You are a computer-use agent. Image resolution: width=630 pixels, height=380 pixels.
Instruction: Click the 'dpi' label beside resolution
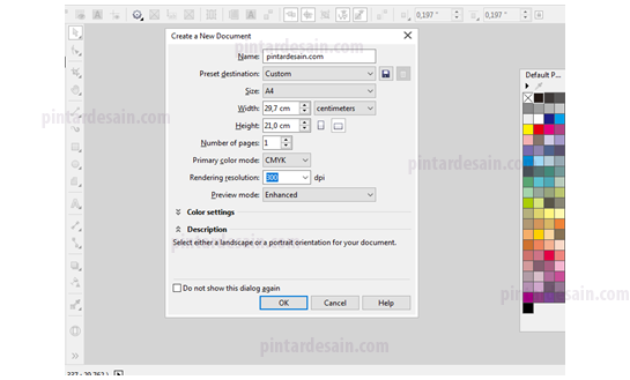coord(319,178)
